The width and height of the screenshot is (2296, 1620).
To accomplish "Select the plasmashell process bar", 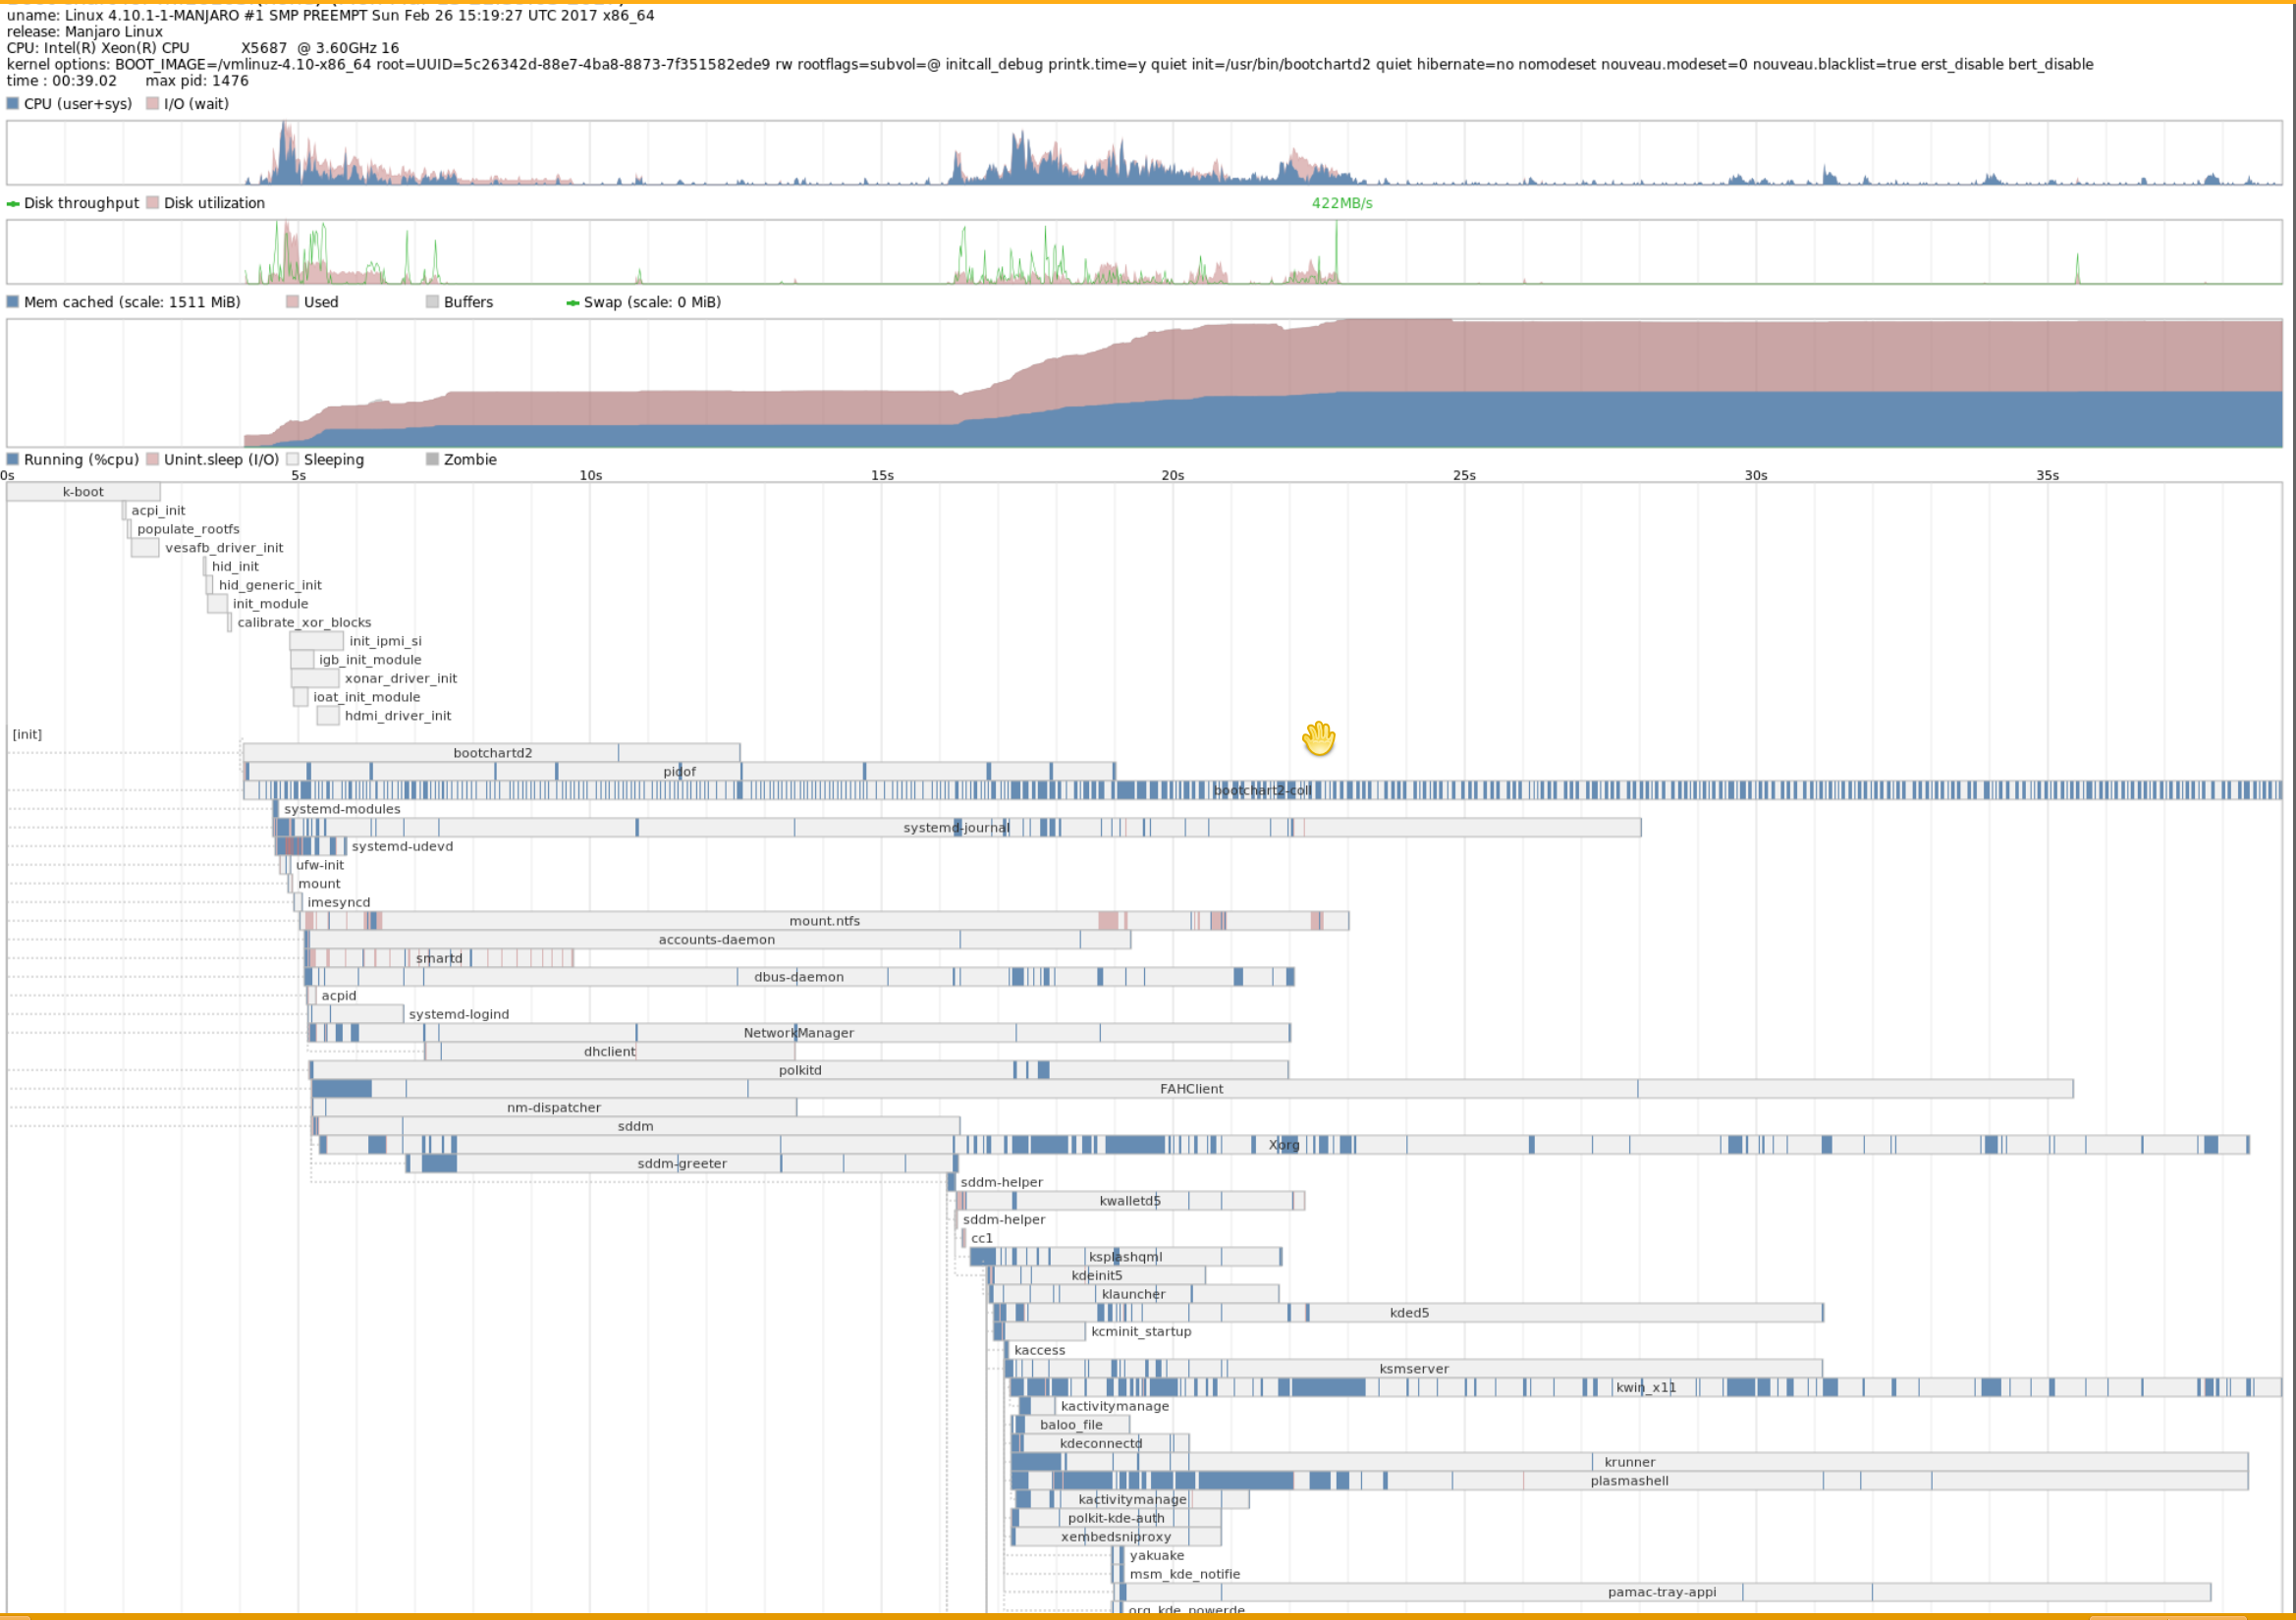I will (1630, 1481).
